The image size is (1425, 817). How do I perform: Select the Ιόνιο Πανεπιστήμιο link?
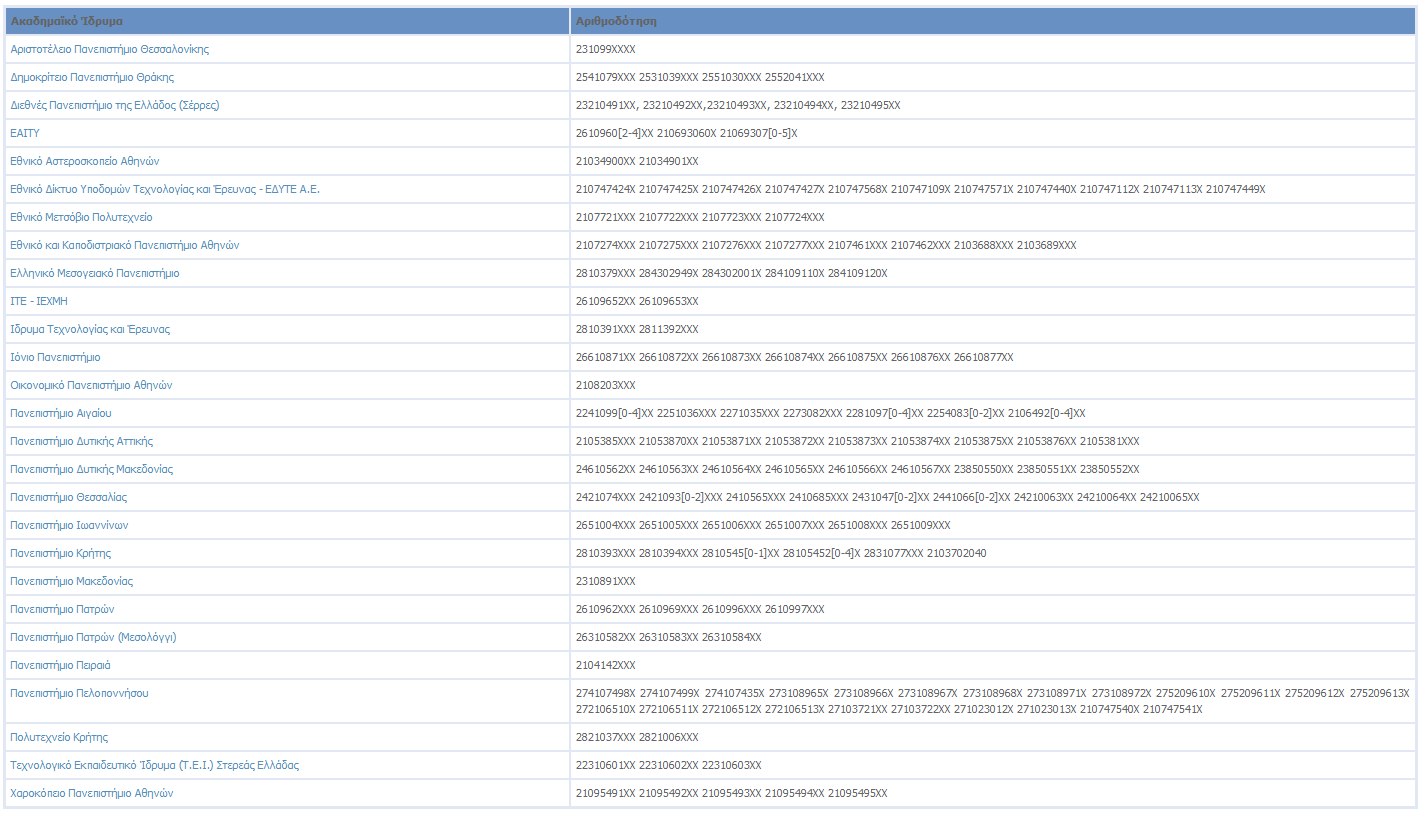point(55,357)
